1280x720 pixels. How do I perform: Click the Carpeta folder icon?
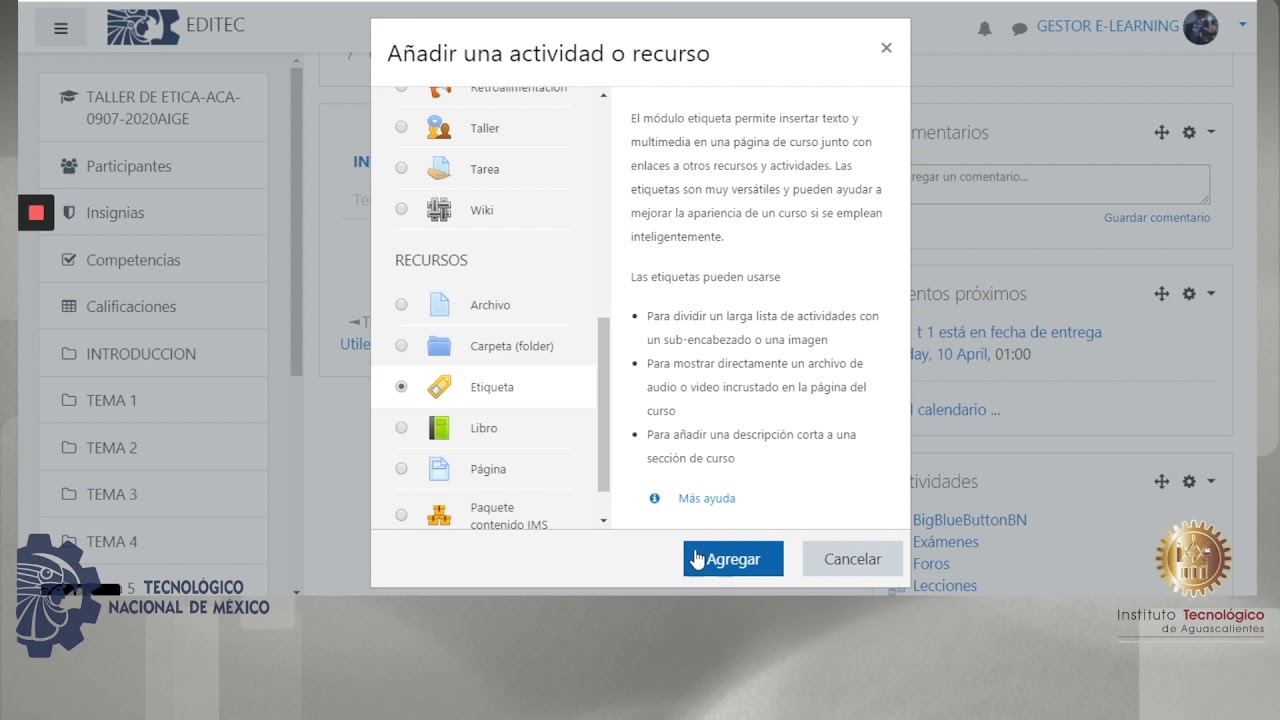tap(439, 346)
